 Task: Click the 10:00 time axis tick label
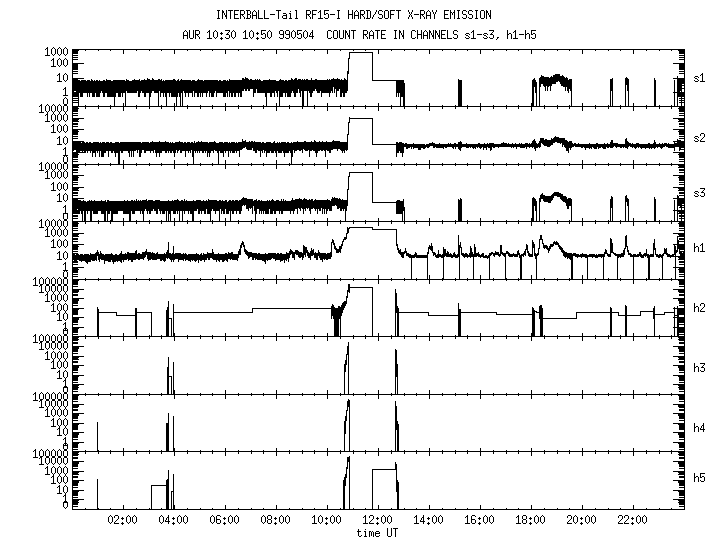326,520
